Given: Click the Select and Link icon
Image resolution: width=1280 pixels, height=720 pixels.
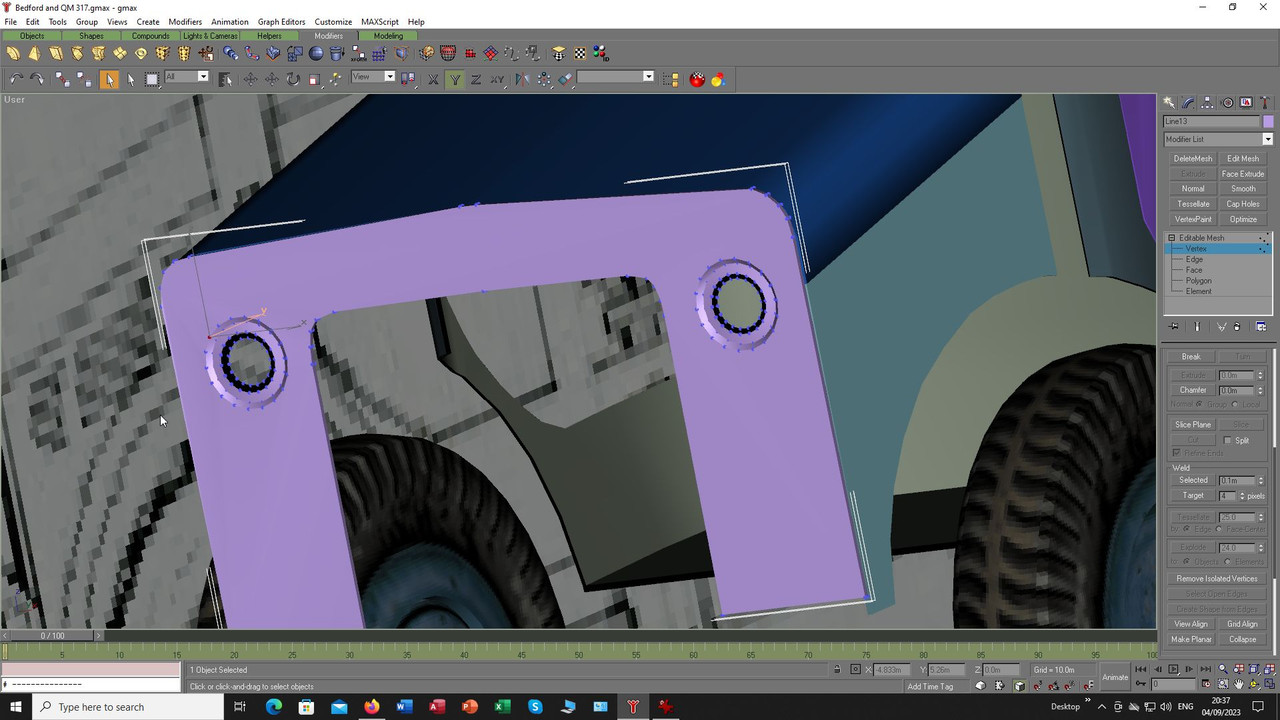Looking at the screenshot, I should [x=60, y=79].
